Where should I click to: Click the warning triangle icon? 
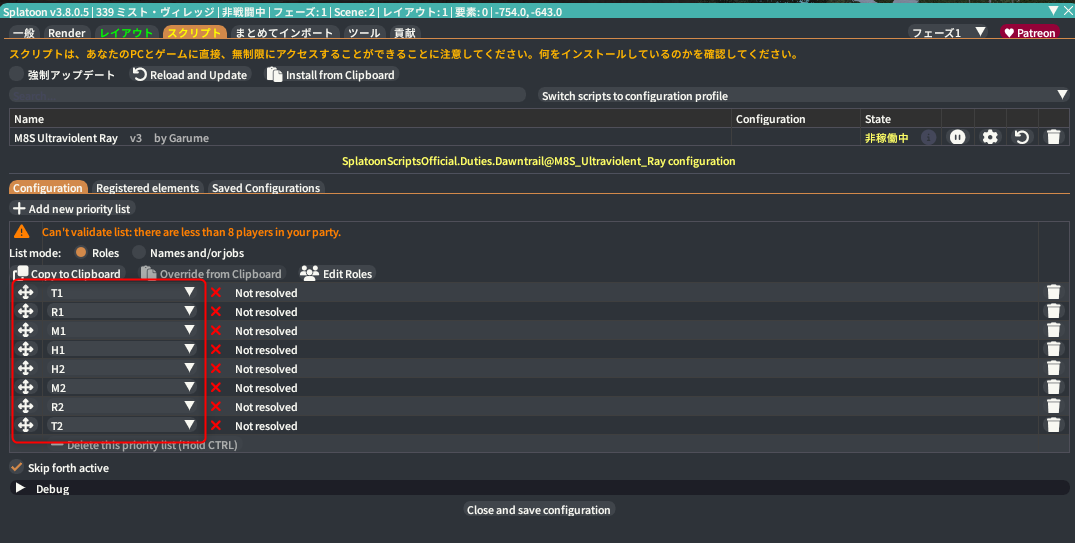click(22, 232)
